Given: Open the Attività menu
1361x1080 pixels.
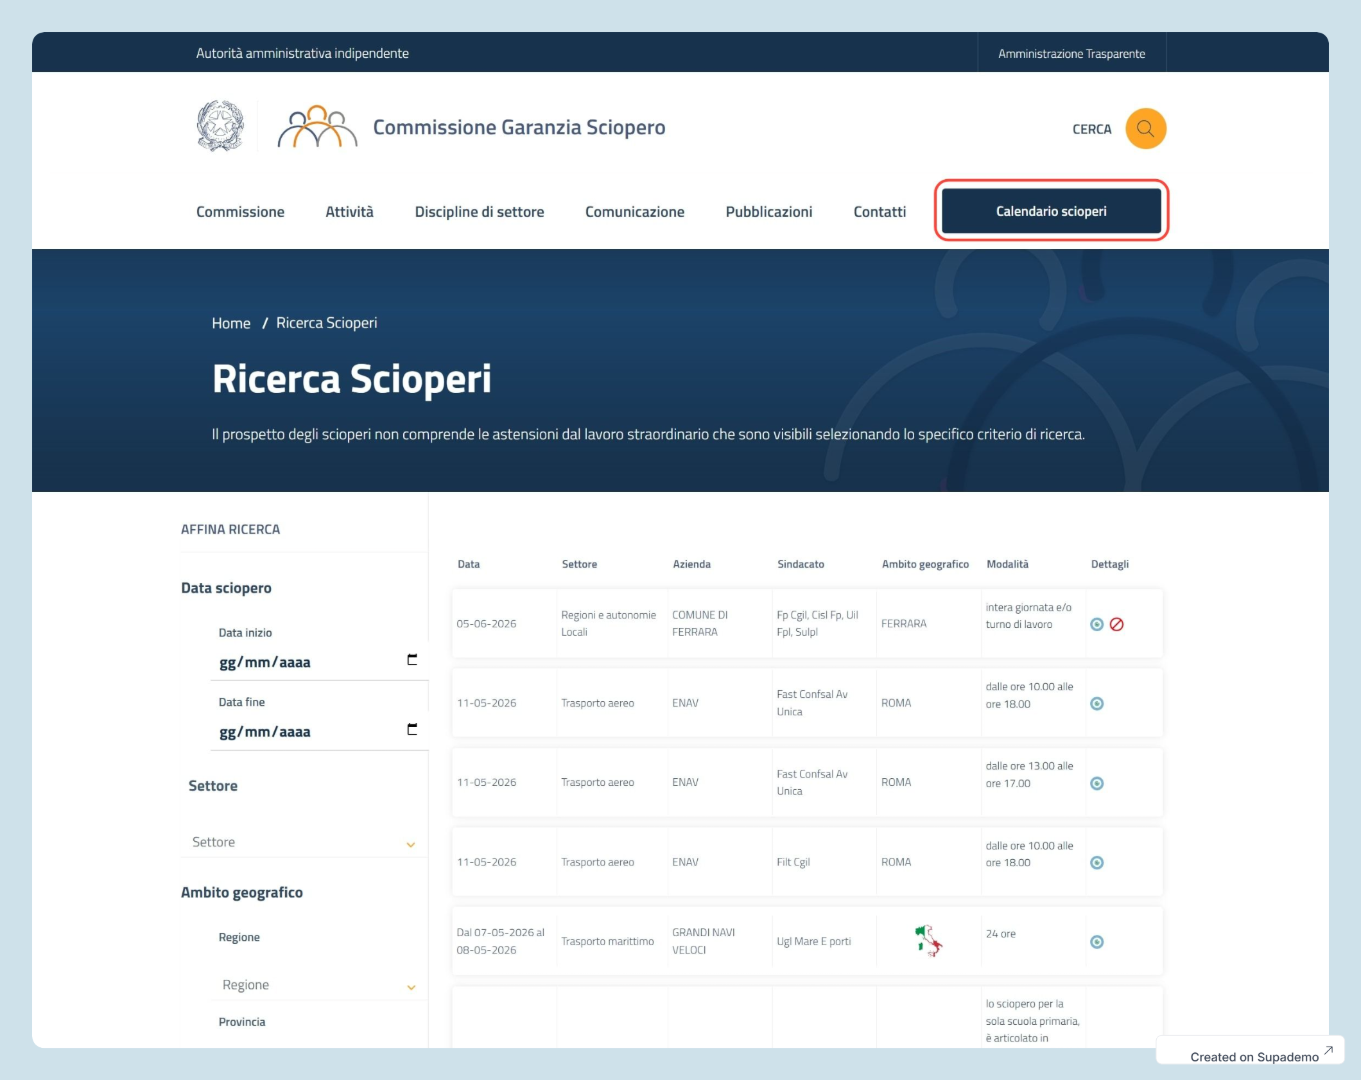Looking at the screenshot, I should point(349,212).
